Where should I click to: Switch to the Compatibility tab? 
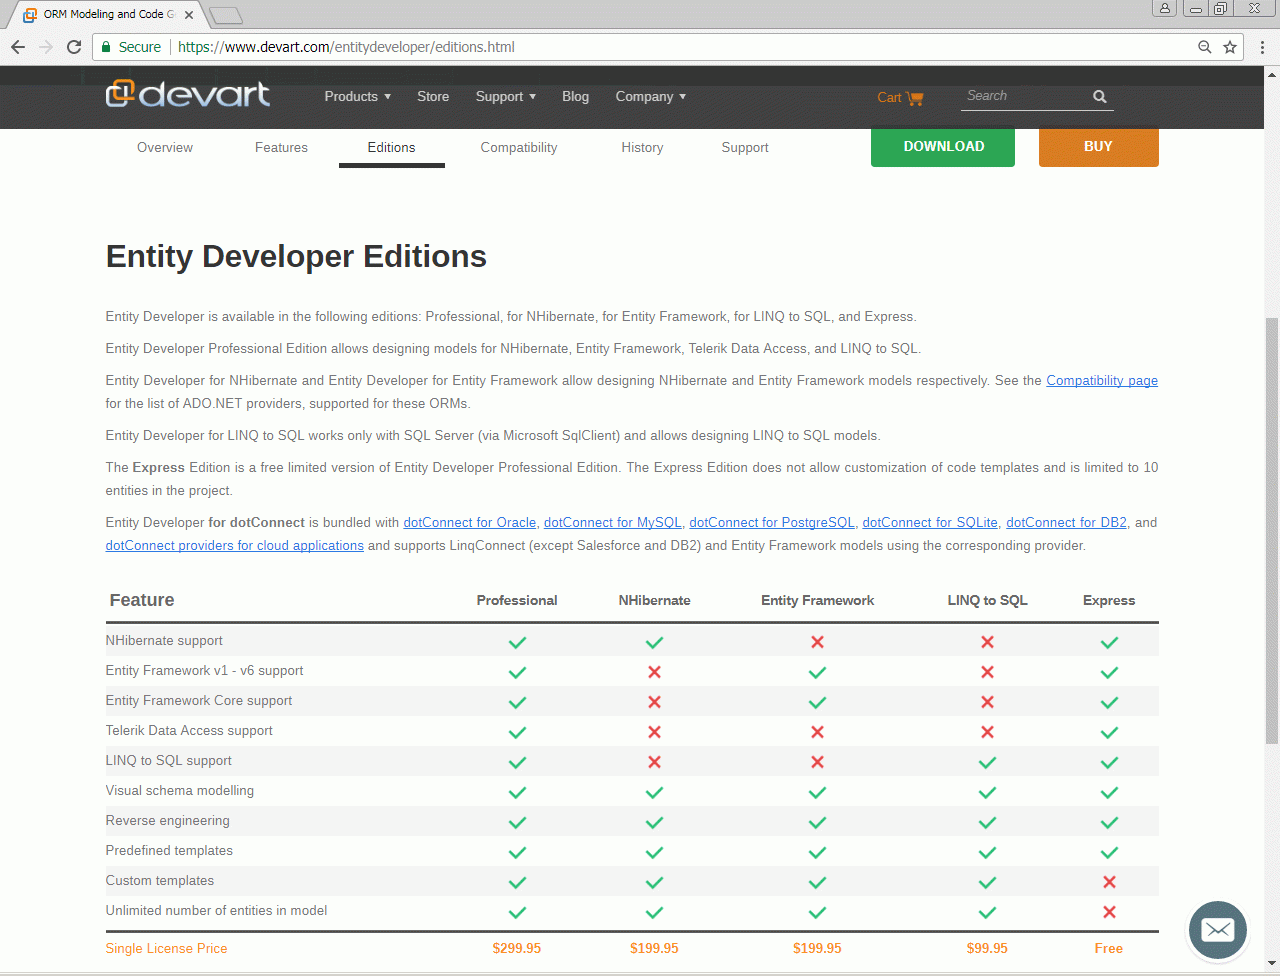click(x=519, y=148)
